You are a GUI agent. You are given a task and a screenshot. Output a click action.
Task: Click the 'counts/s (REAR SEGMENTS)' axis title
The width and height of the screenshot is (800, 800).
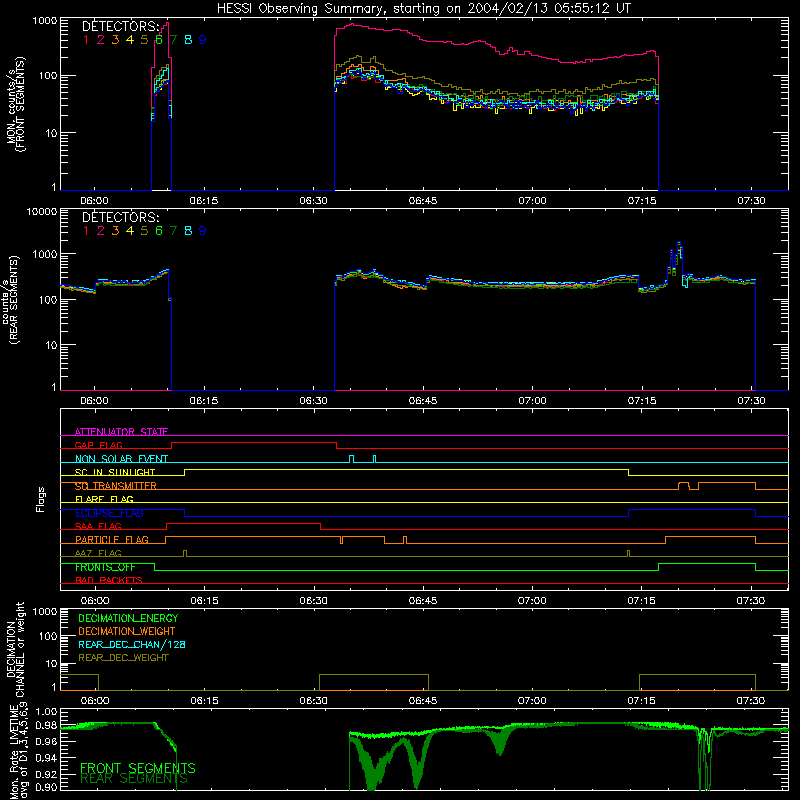click(11, 300)
